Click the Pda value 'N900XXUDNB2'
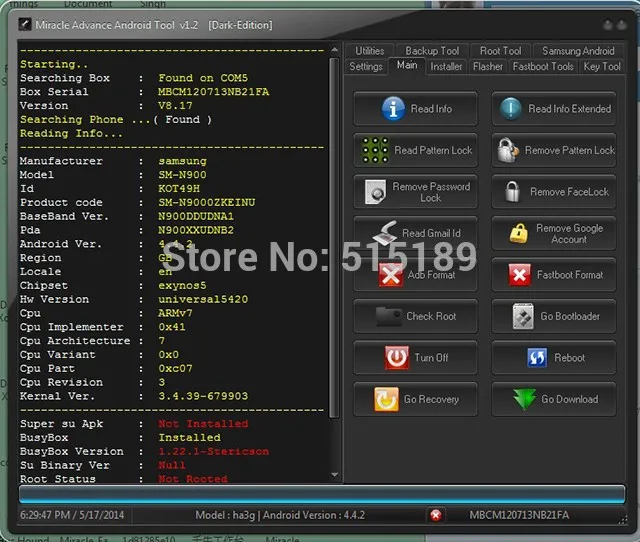Viewport: 640px width, 542px height. point(196,230)
